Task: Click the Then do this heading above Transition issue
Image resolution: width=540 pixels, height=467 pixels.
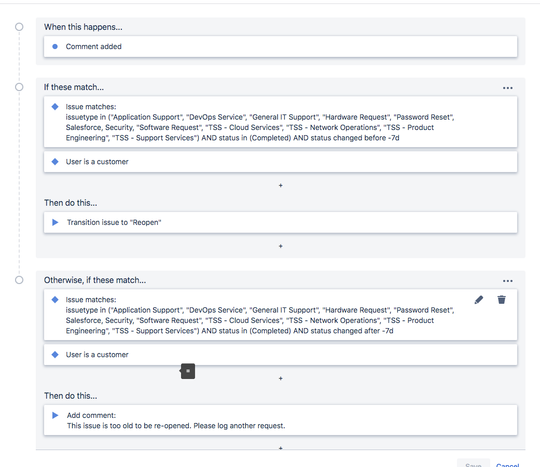Action: tap(71, 203)
